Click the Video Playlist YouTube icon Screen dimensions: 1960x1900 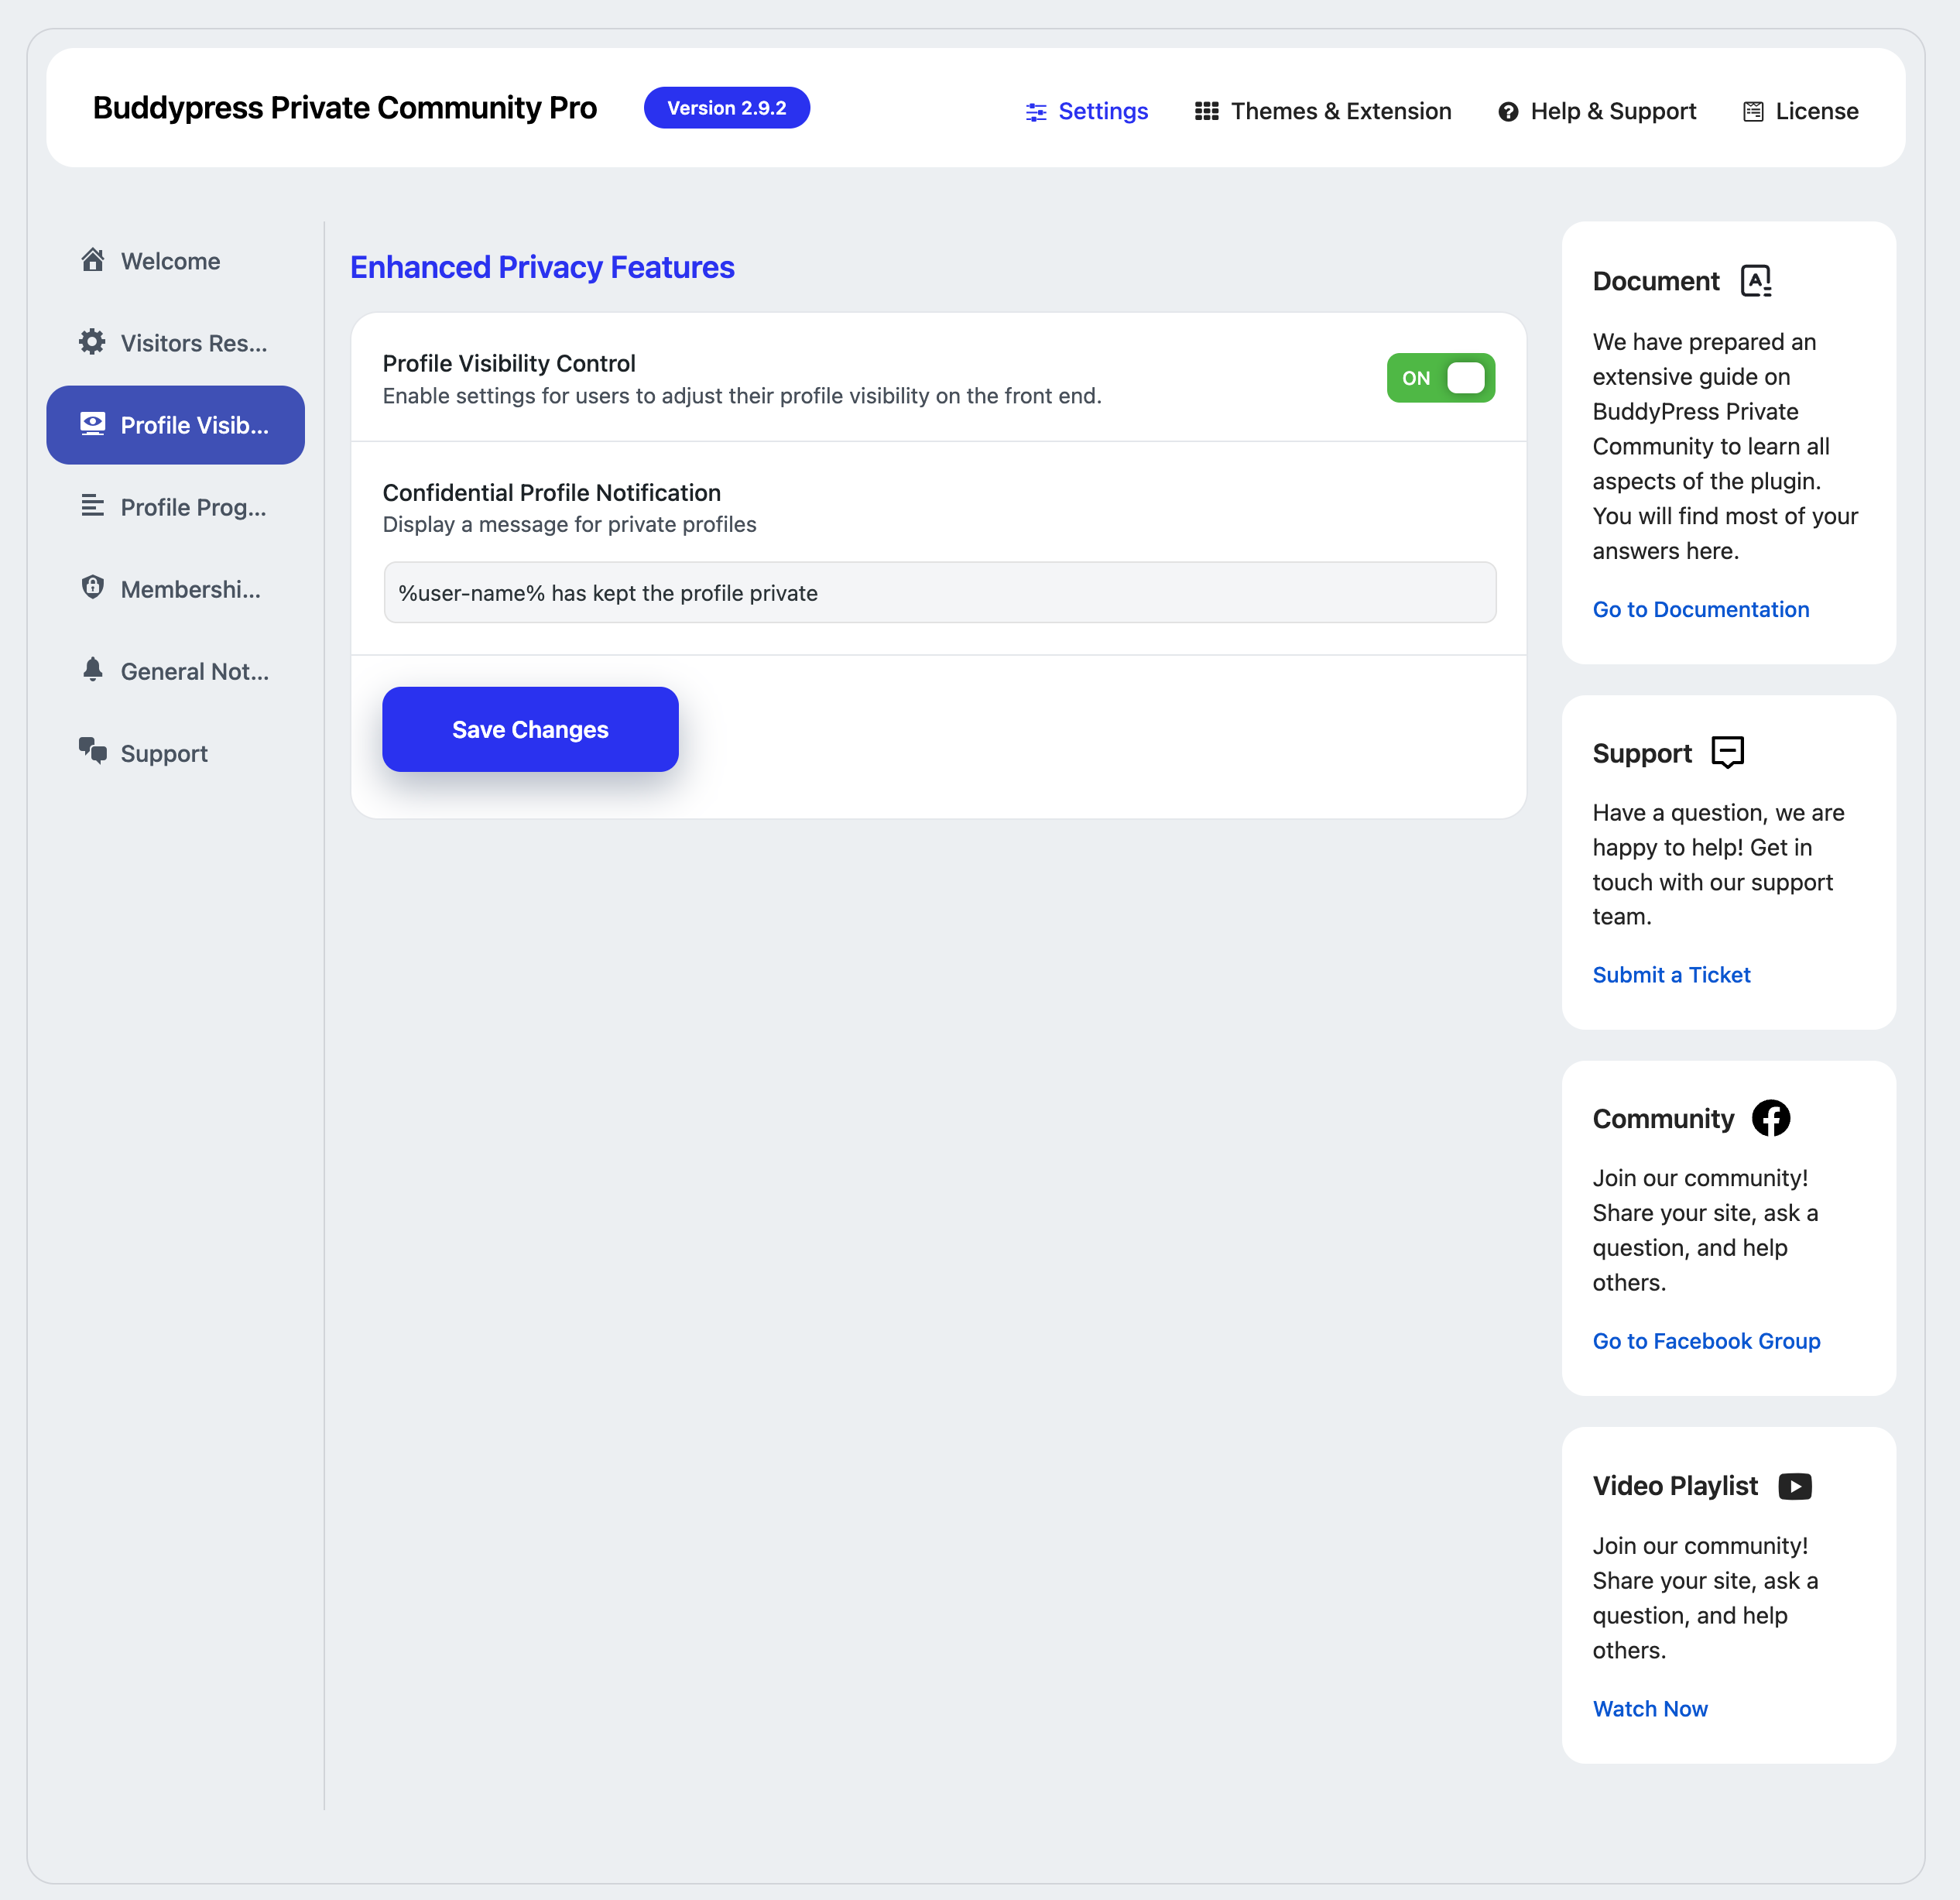point(1795,1486)
